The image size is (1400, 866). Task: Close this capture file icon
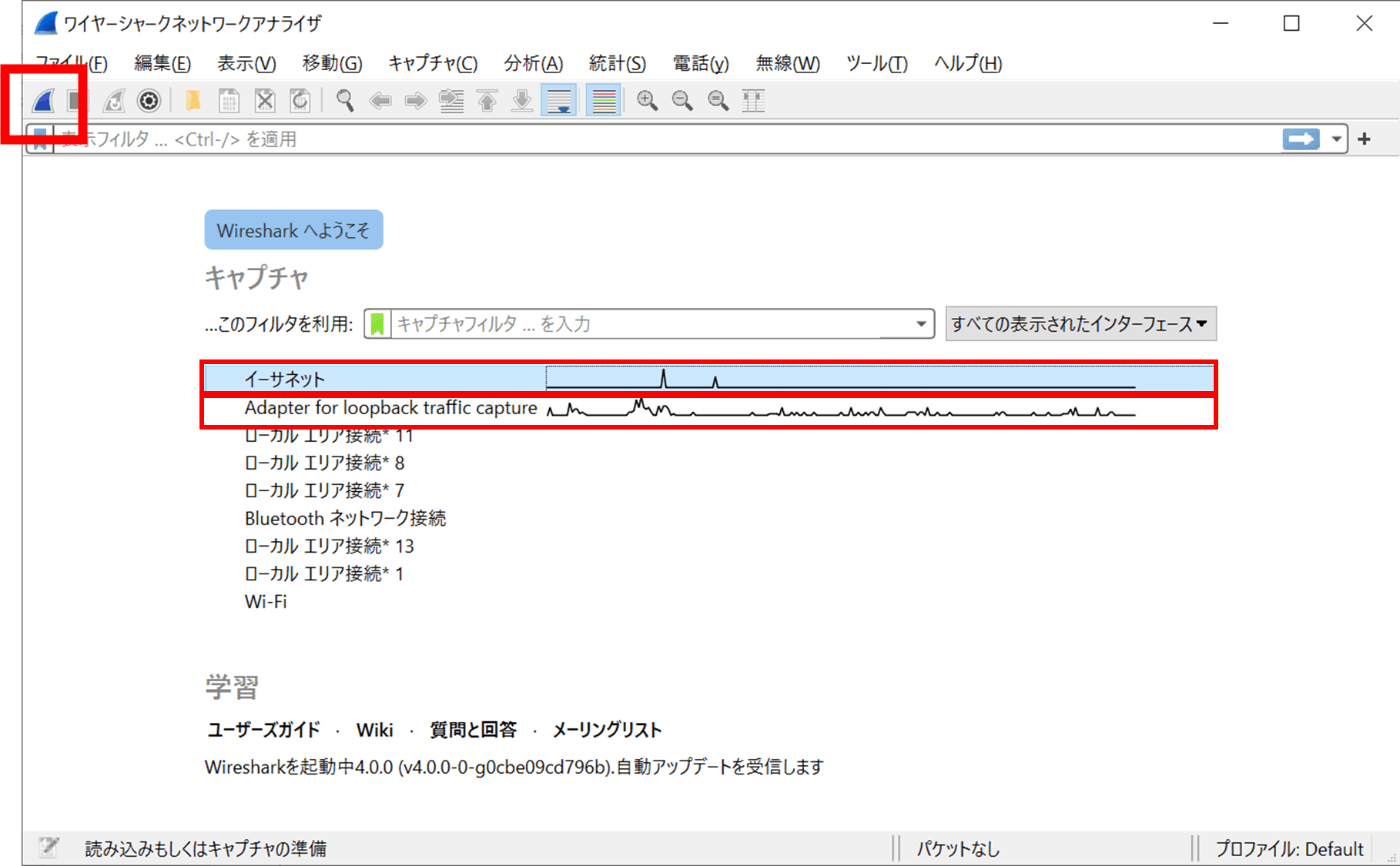(264, 100)
